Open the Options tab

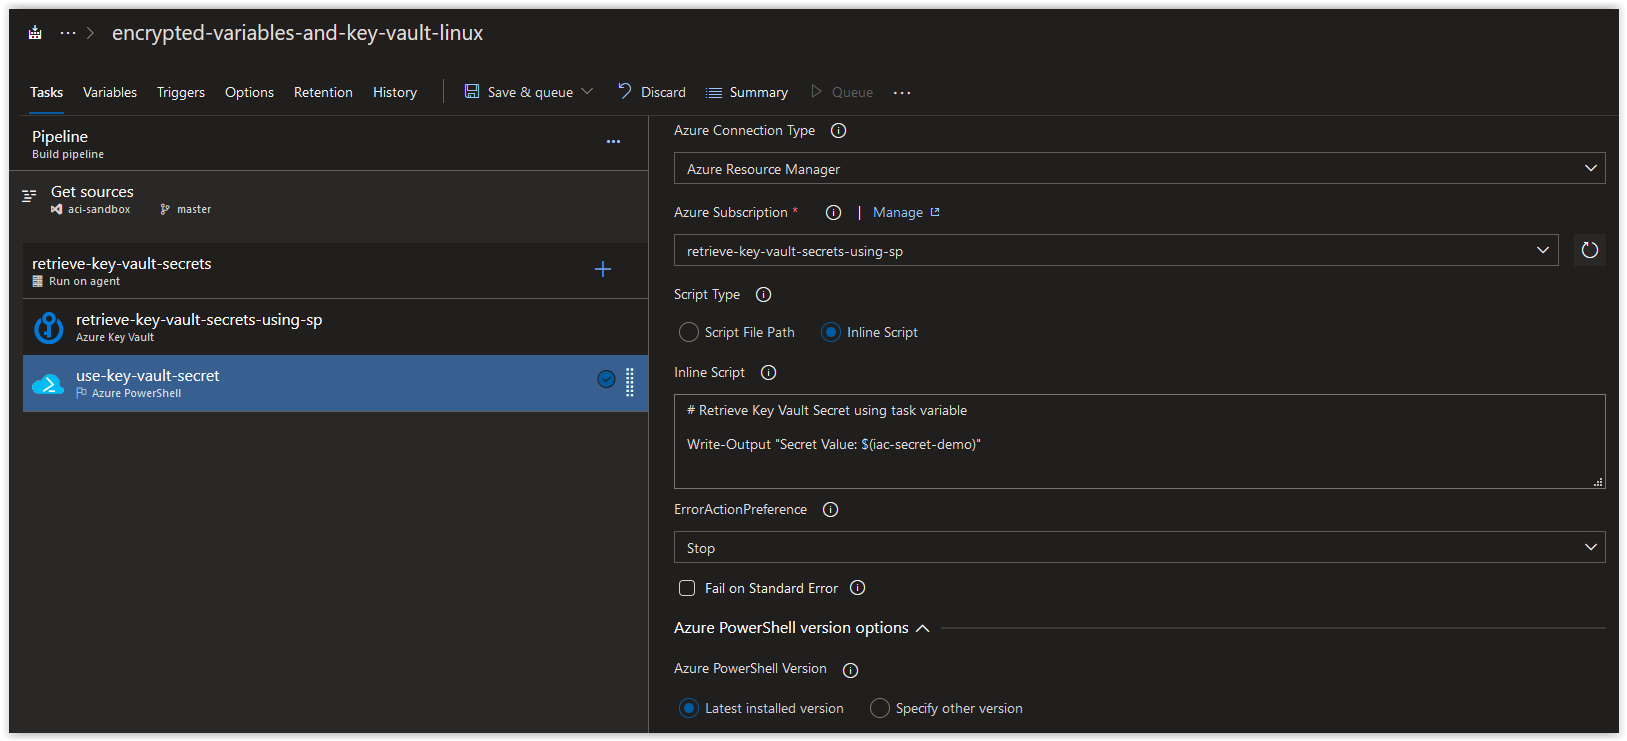pos(249,92)
